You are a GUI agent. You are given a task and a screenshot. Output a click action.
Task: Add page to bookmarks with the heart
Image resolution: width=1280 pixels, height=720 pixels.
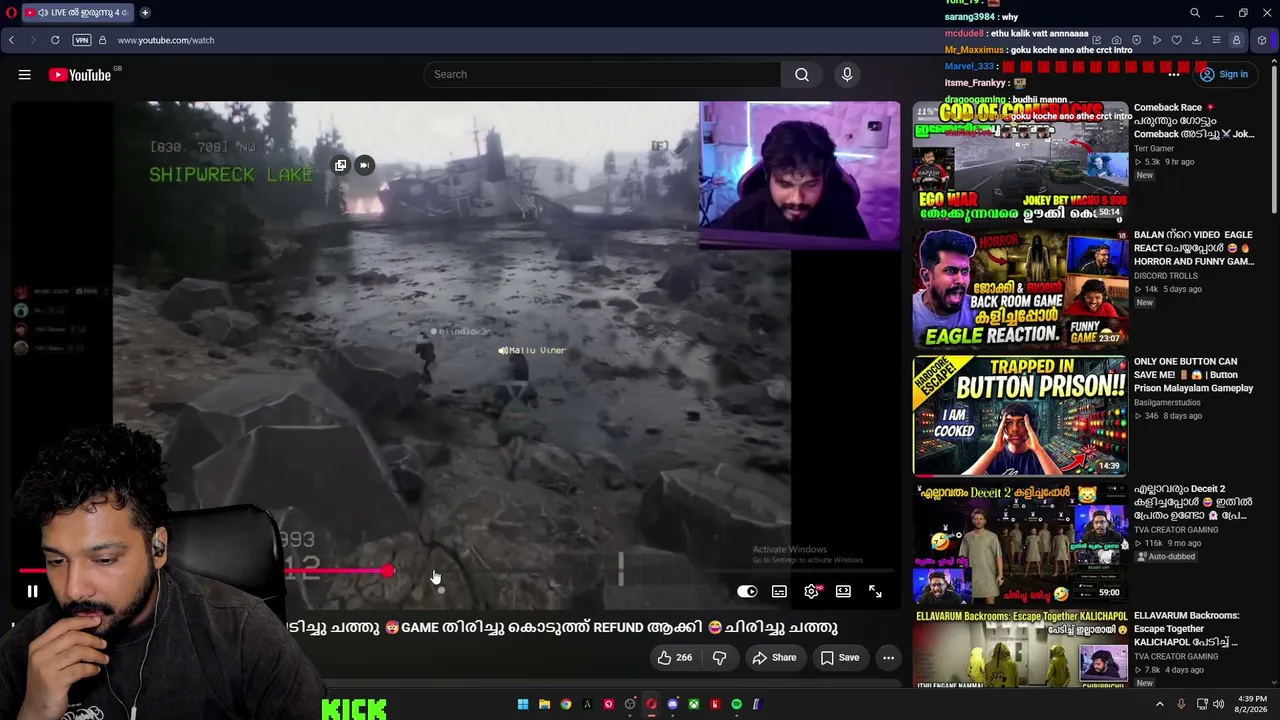(x=1177, y=40)
